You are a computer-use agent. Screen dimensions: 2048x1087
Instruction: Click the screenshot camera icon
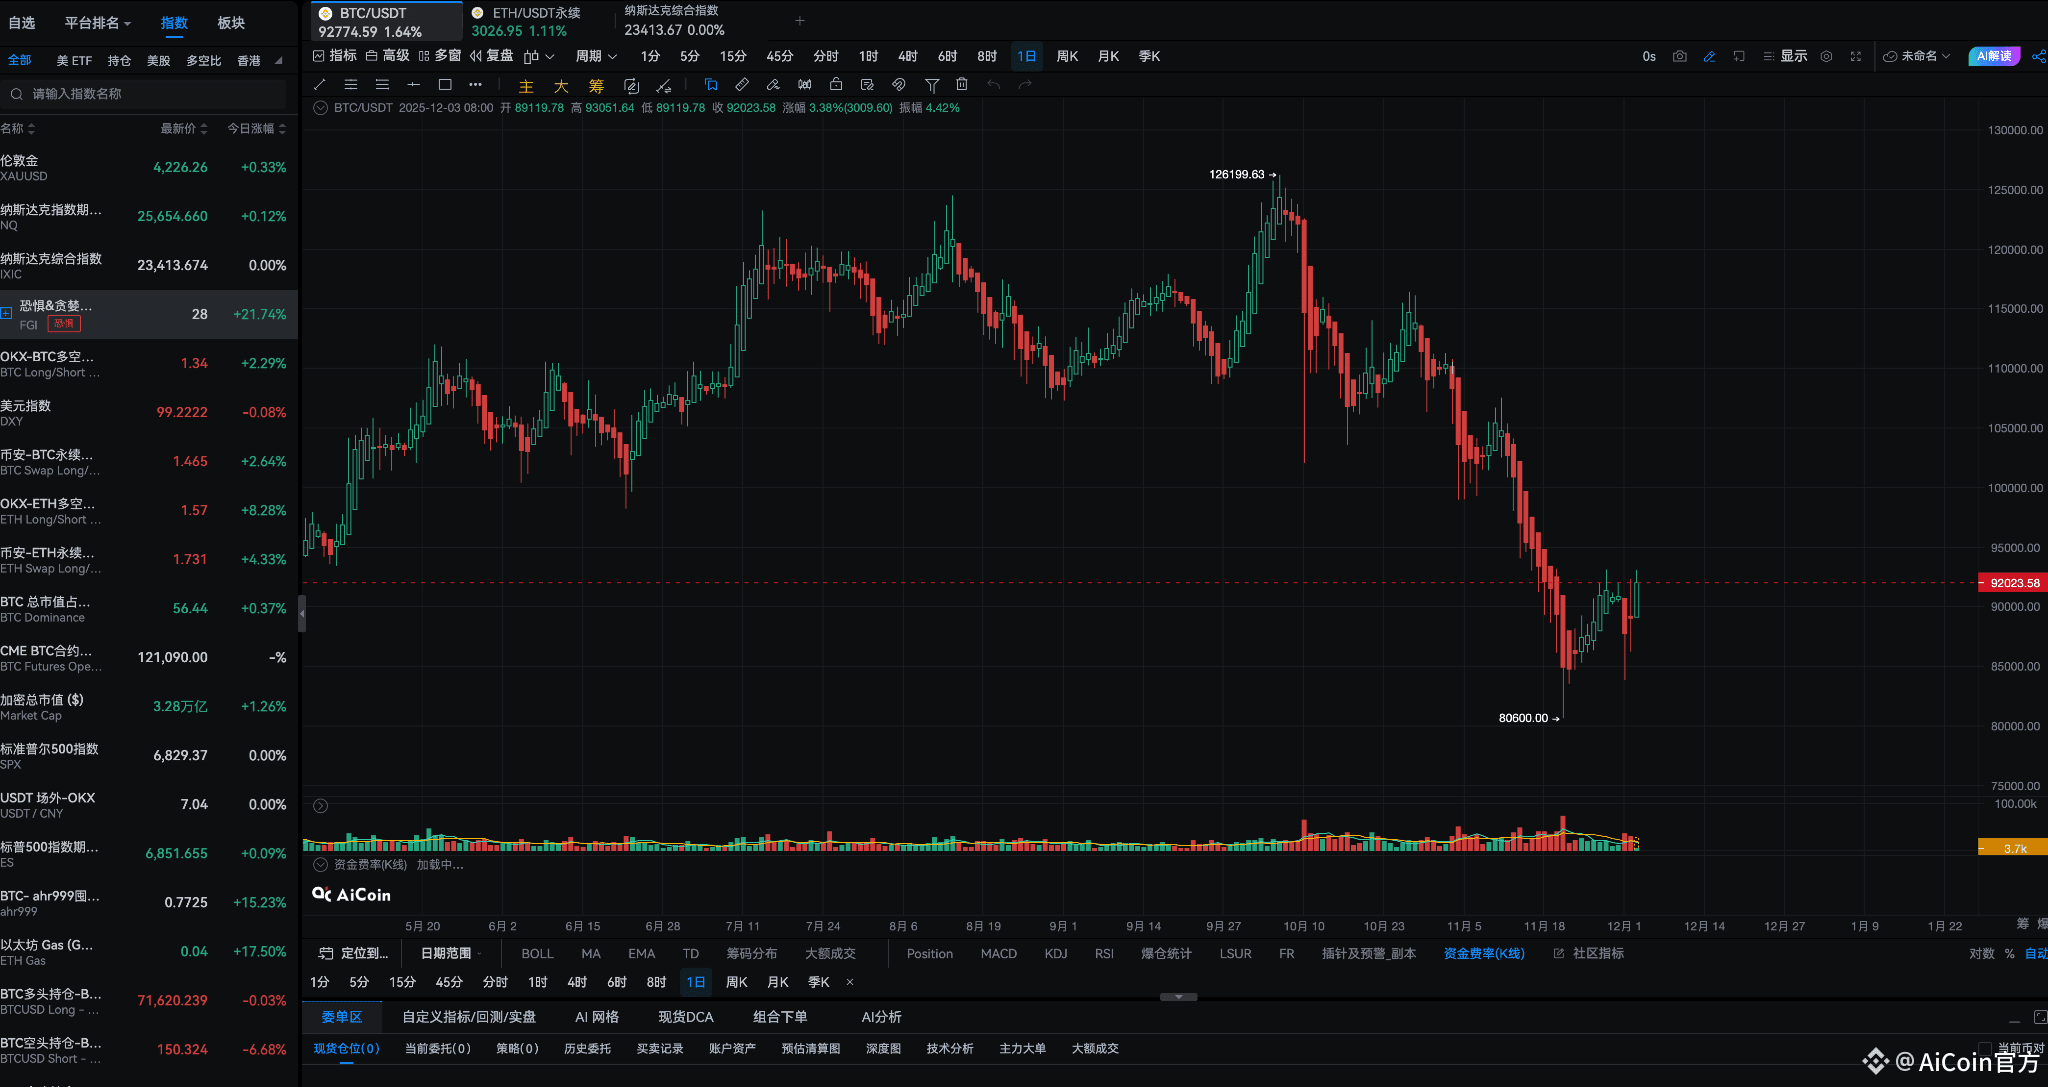pyautogui.click(x=1680, y=56)
